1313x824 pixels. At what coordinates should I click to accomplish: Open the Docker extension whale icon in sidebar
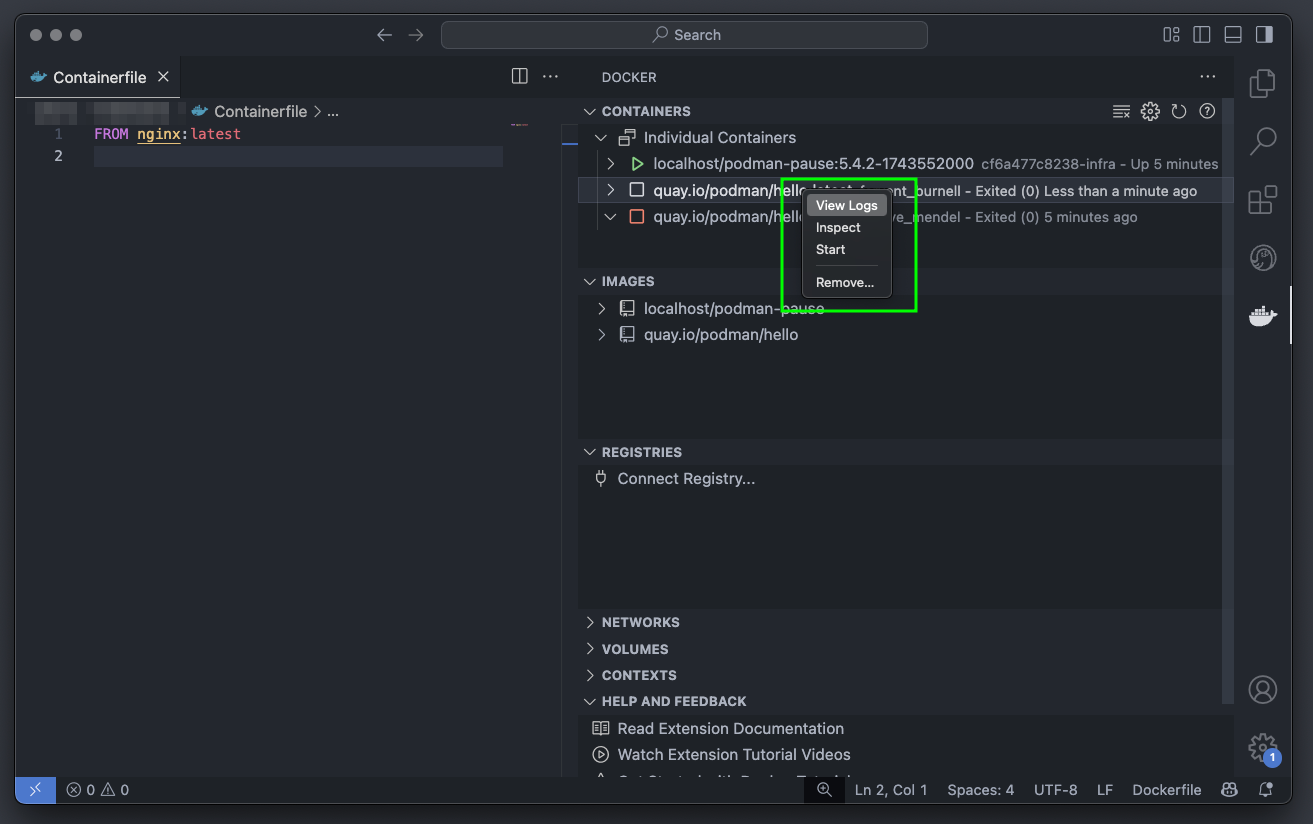coord(1262,315)
